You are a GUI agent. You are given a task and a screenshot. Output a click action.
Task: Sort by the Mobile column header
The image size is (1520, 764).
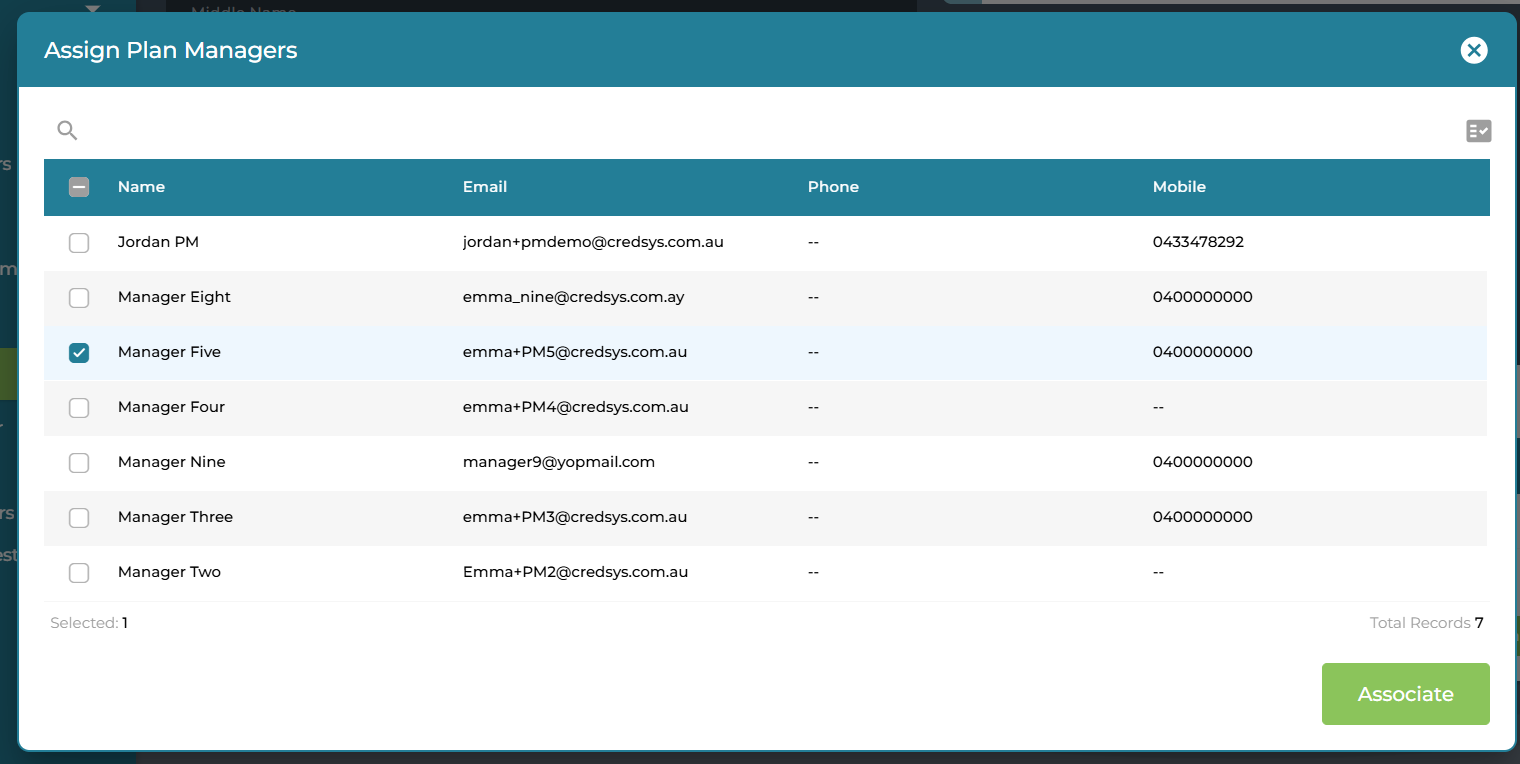point(1179,187)
